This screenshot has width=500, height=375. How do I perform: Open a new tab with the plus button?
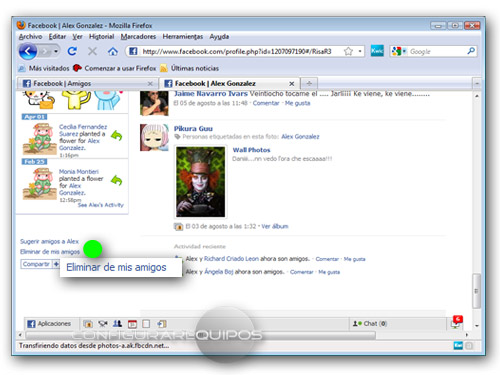(309, 83)
